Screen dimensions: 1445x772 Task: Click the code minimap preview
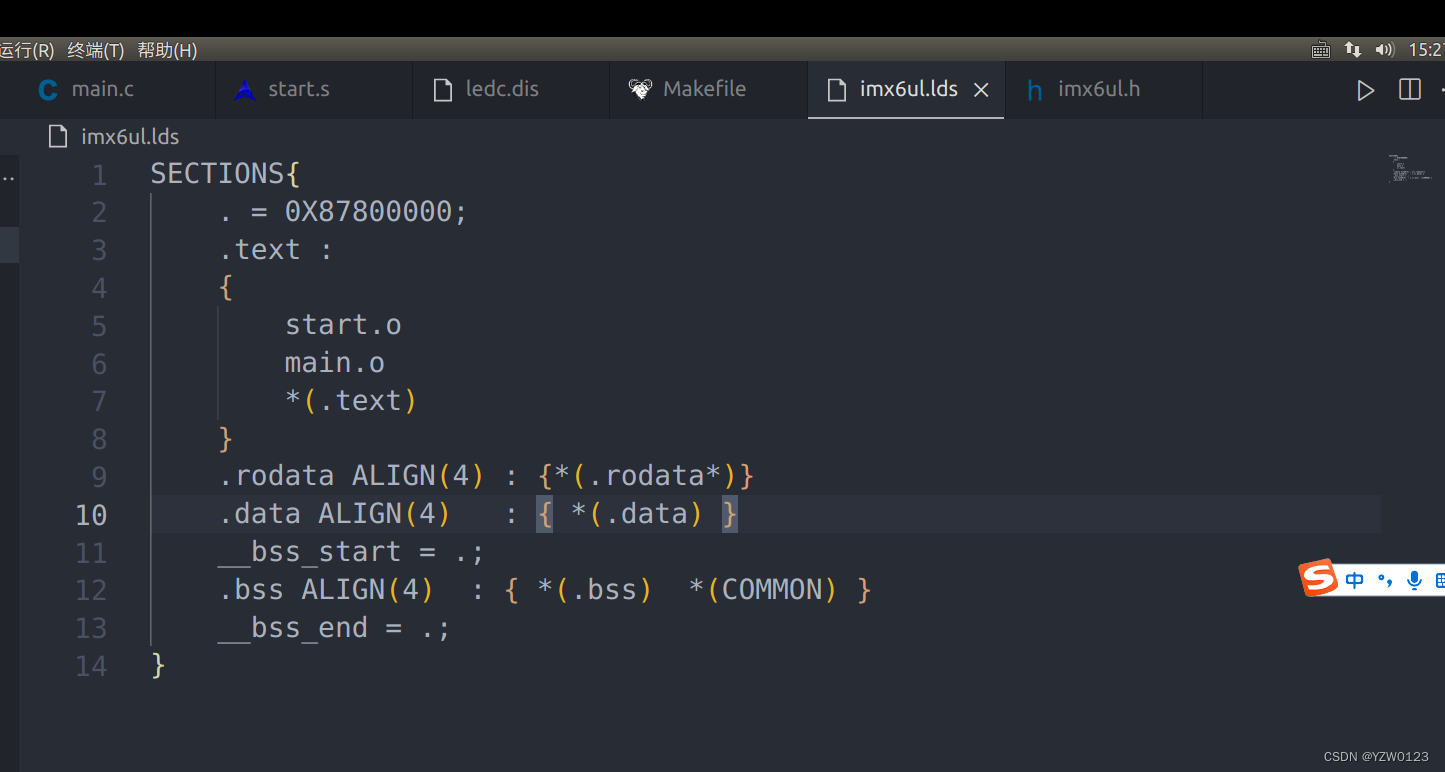pos(1409,168)
